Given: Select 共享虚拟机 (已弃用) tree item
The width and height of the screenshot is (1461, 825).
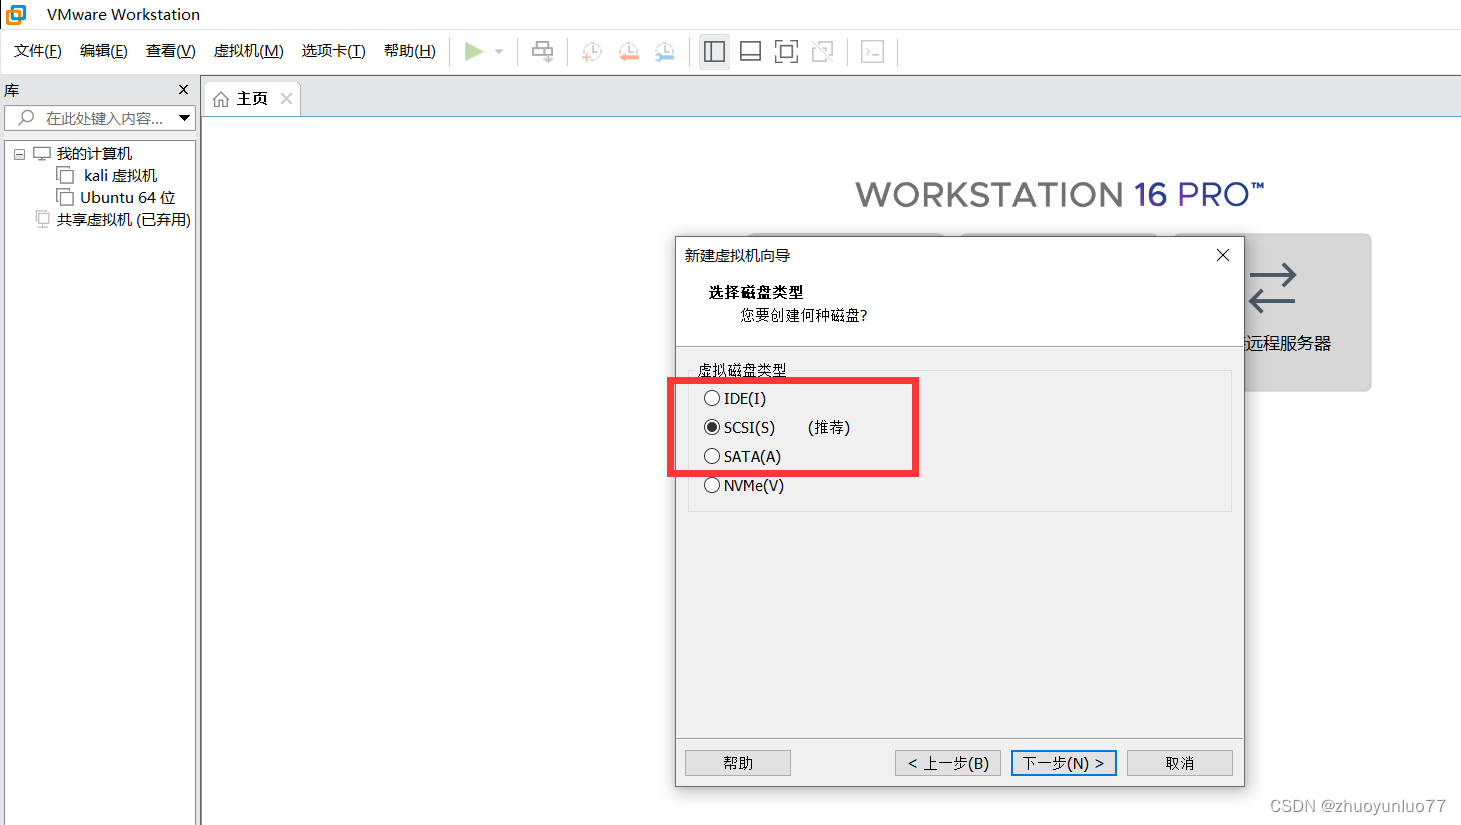Looking at the screenshot, I should click(x=123, y=219).
